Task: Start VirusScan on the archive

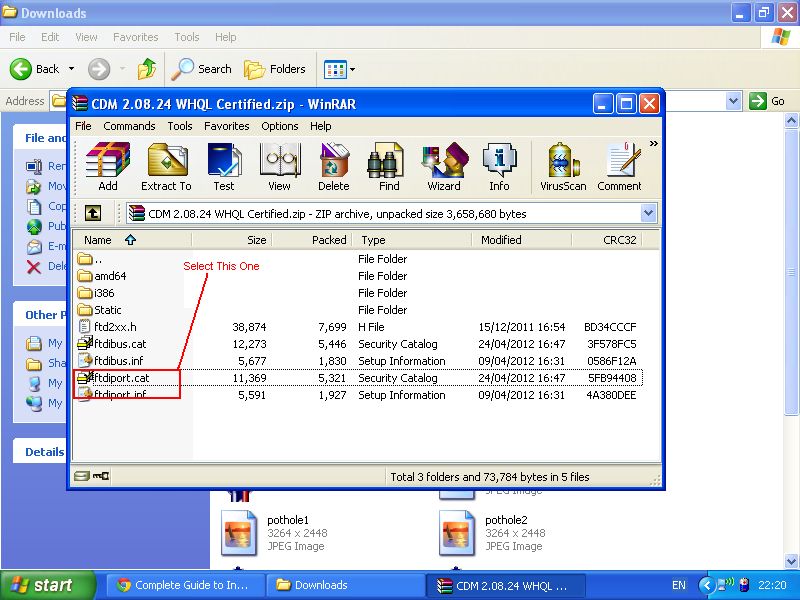Action: coord(563,167)
